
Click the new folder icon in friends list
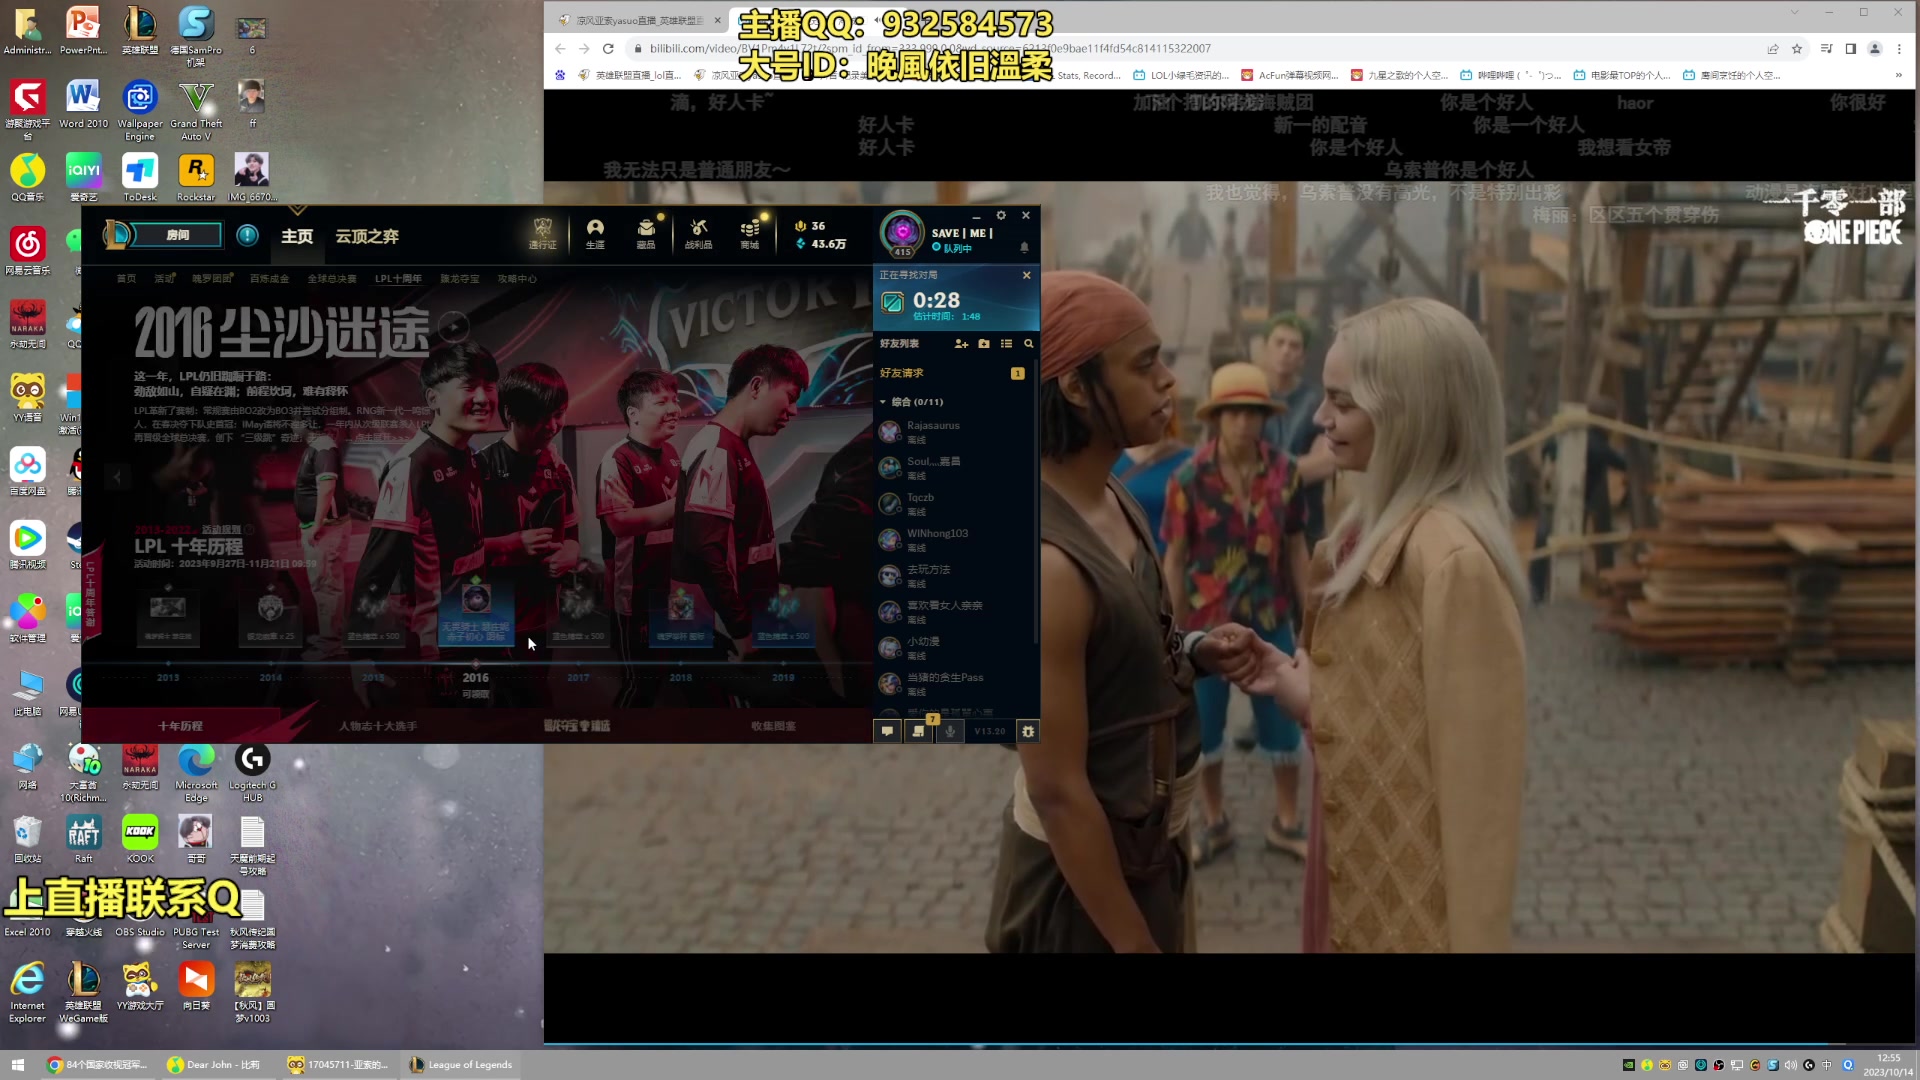[x=984, y=344]
